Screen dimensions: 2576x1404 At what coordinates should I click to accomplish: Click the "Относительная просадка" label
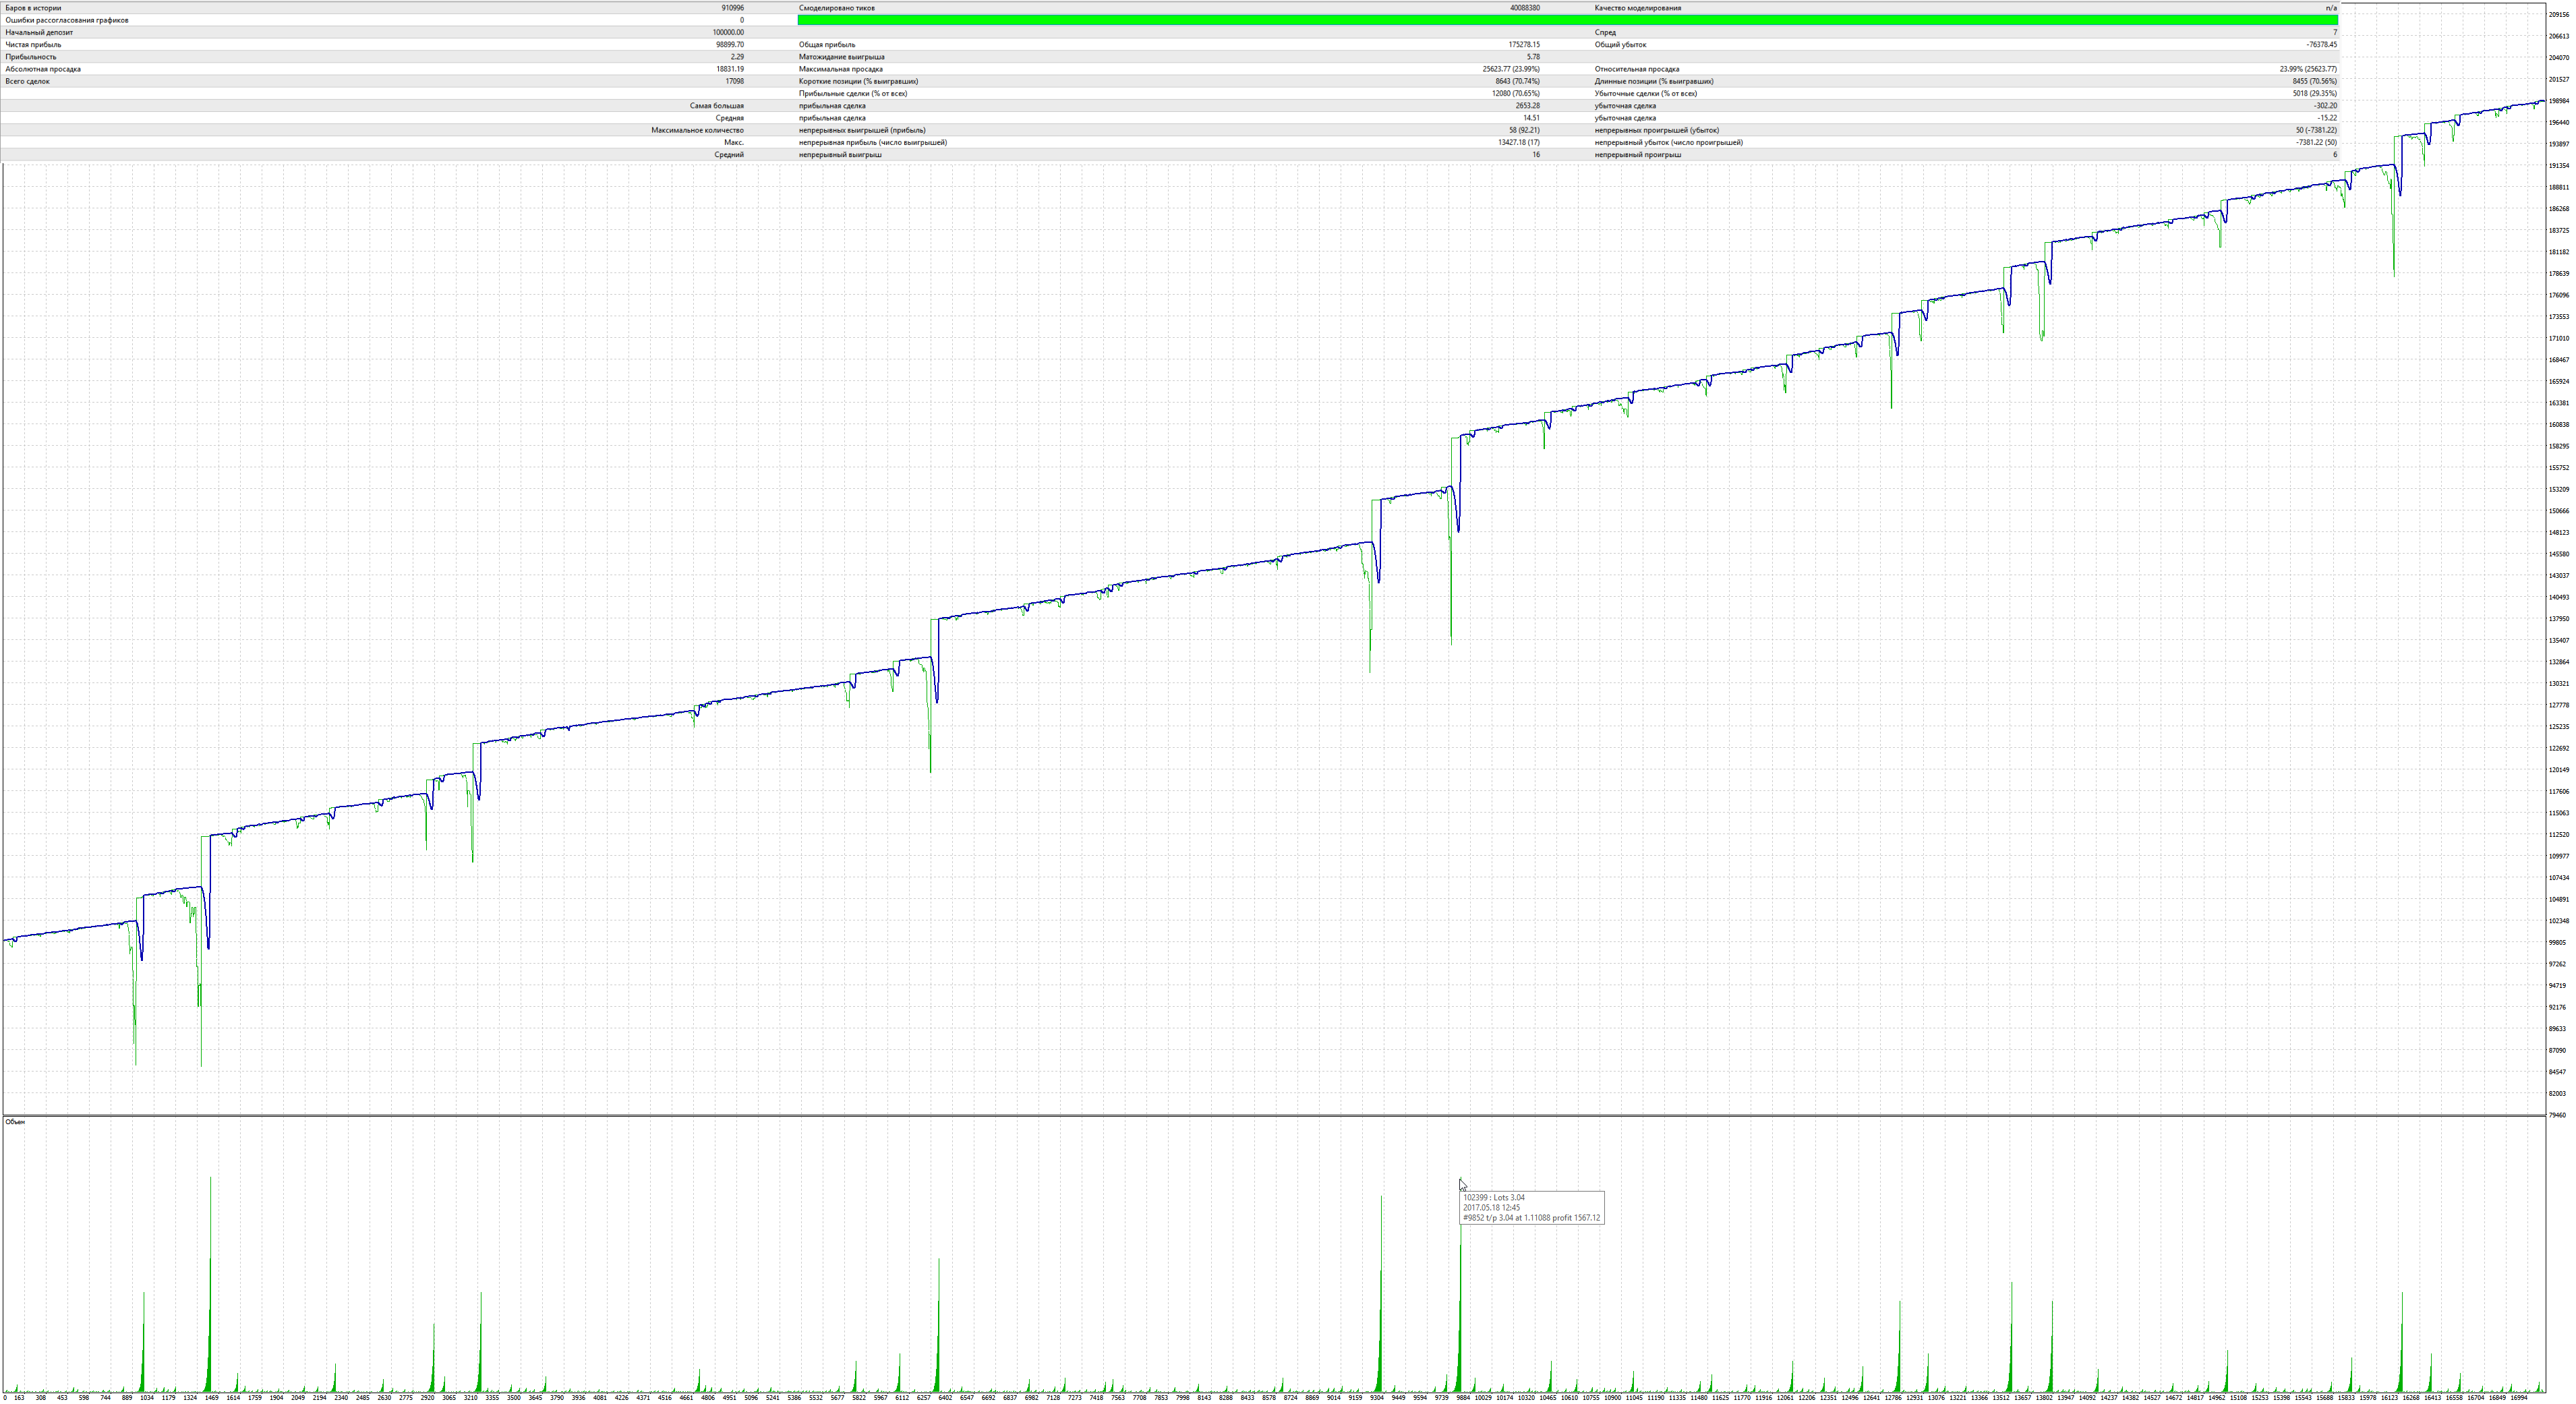[x=1637, y=69]
